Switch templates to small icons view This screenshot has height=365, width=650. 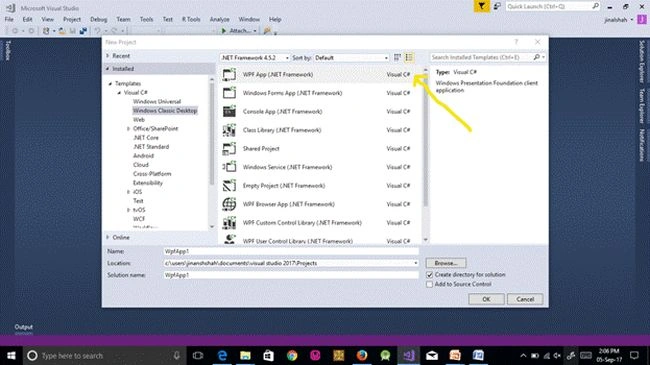pos(397,58)
